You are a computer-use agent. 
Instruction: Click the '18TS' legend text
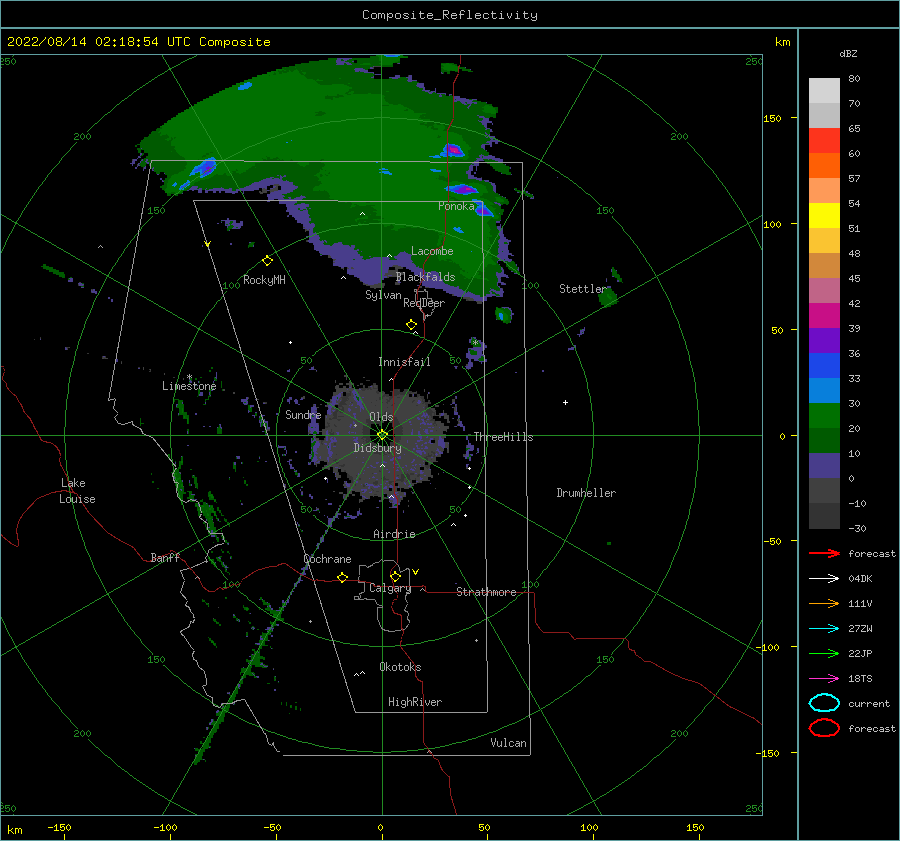pos(860,679)
